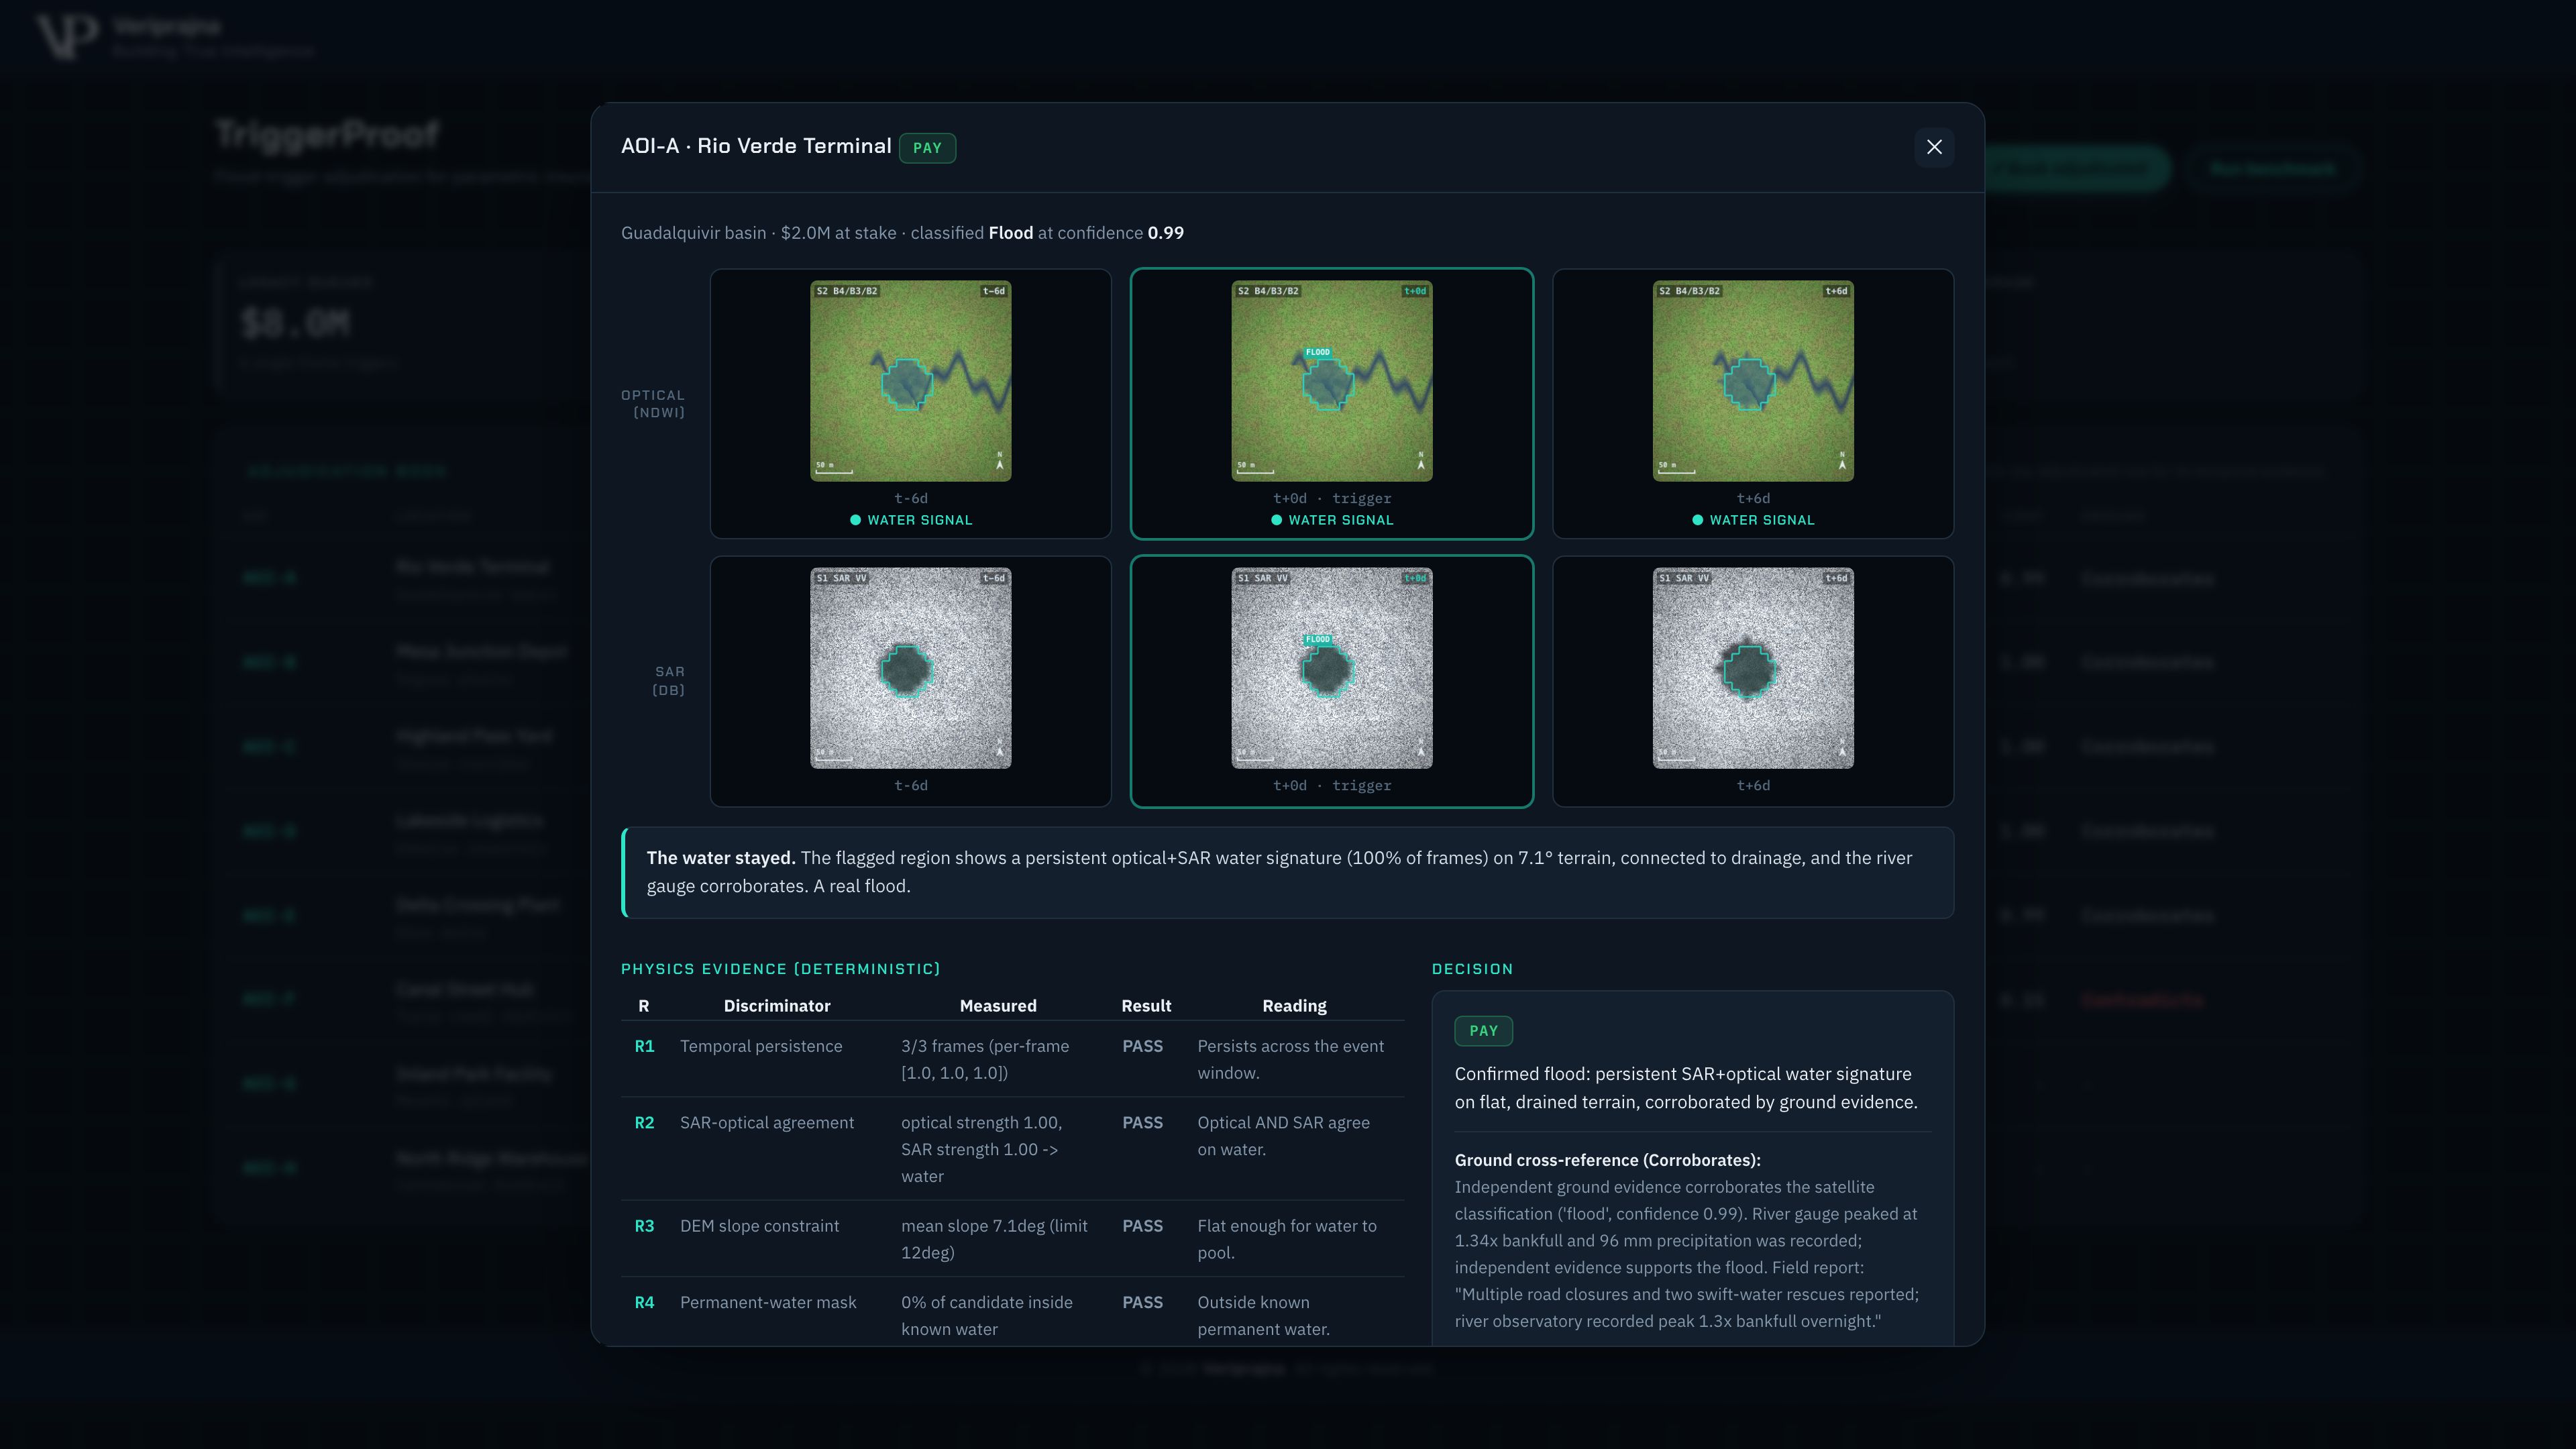Viewport: 2576px width, 1449px height.
Task: Select the R3 rule identifier
Action: click(x=644, y=1226)
